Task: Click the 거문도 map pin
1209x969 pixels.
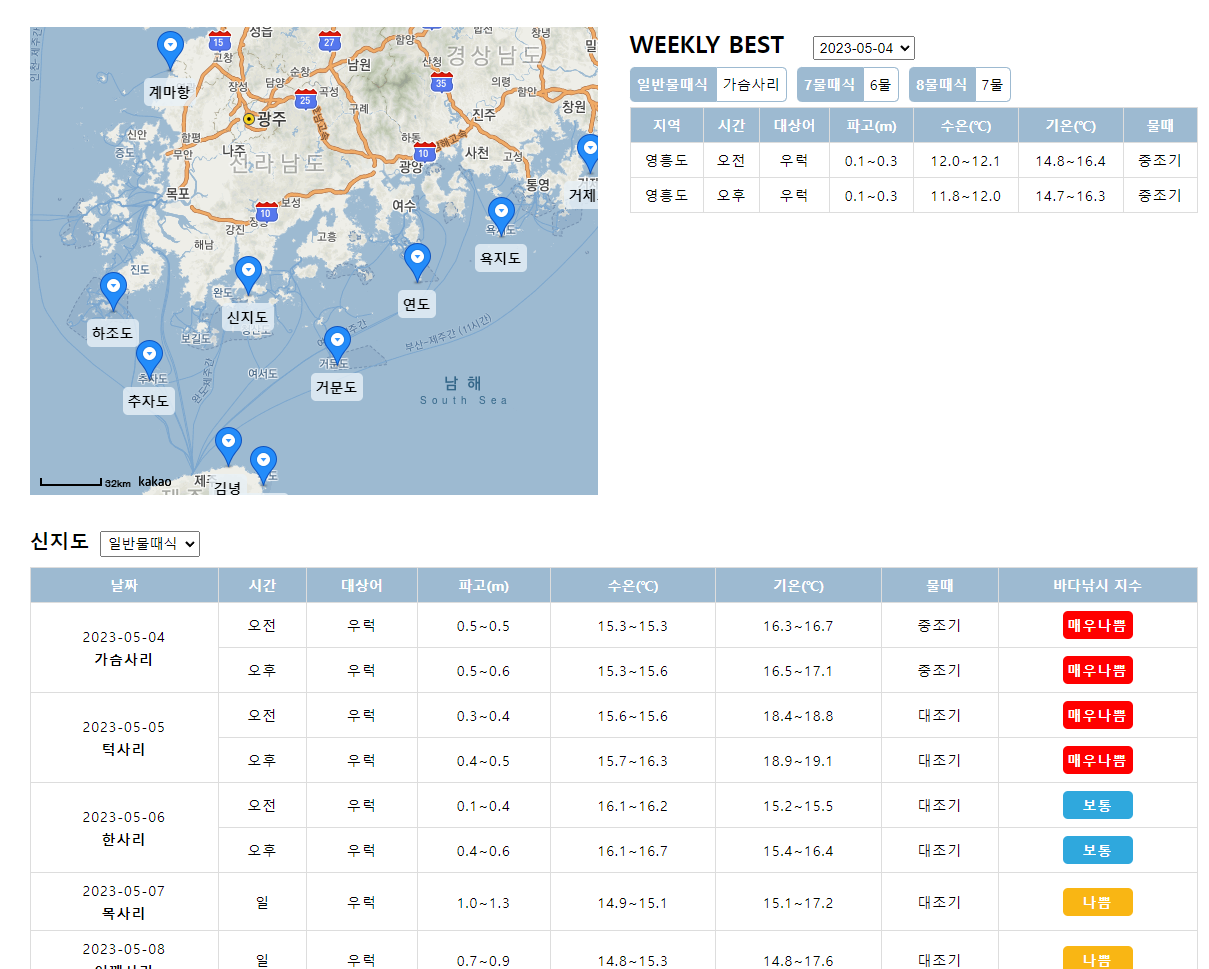Action: [337, 344]
